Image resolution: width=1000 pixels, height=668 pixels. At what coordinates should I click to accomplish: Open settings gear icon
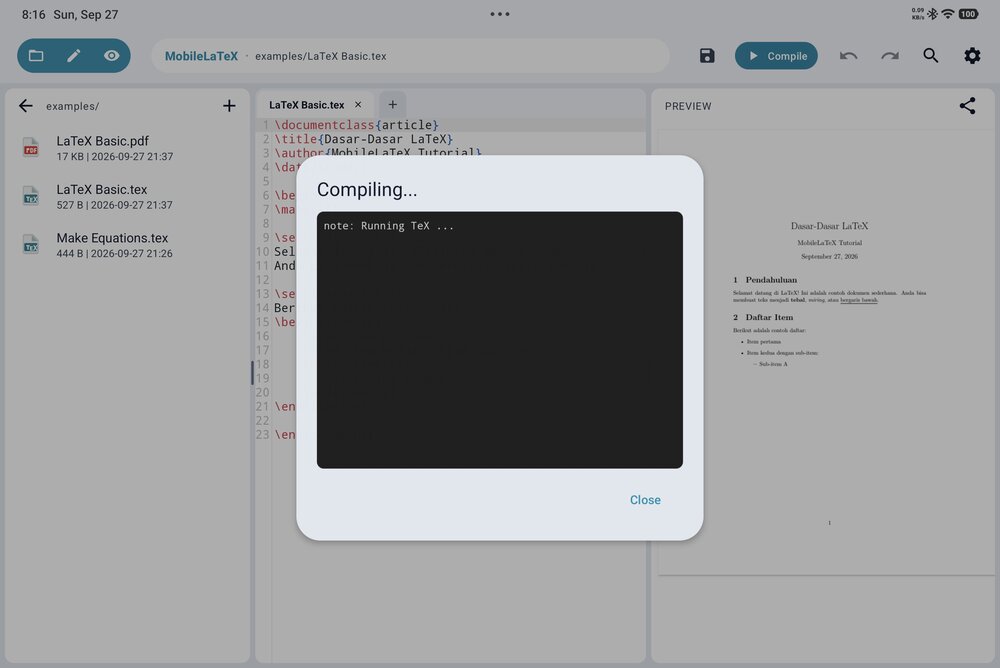pyautogui.click(x=972, y=56)
